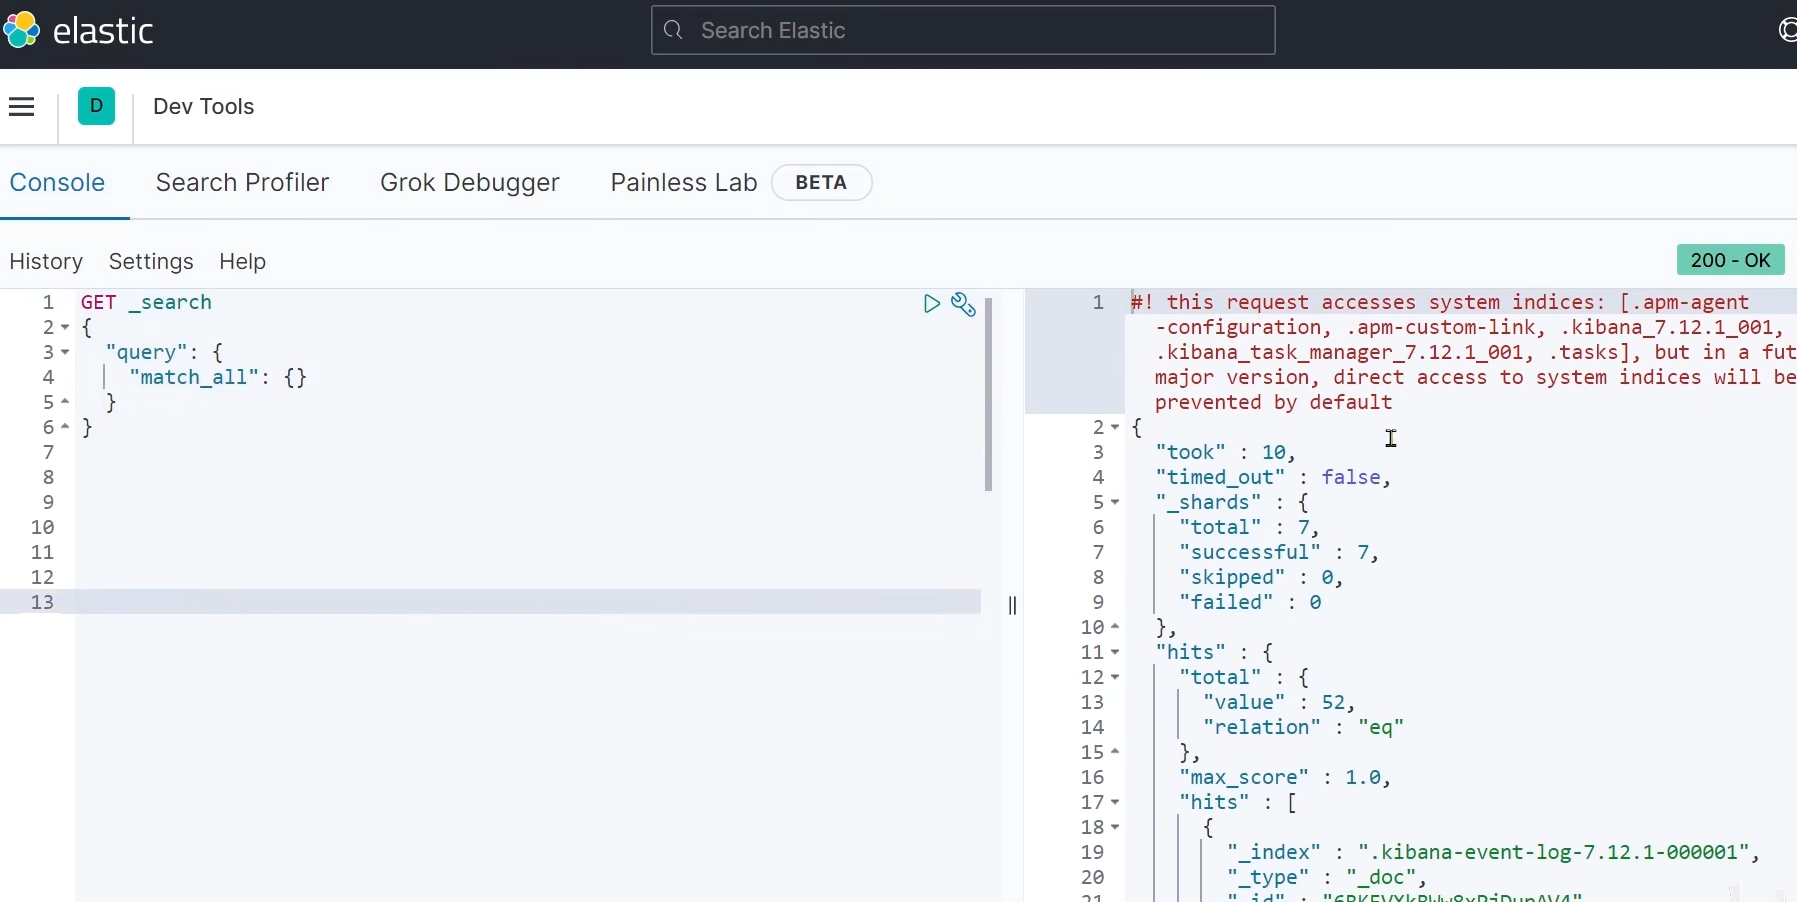Open the Search Profiler tab
Screen dimensions: 1797x902
click(243, 183)
